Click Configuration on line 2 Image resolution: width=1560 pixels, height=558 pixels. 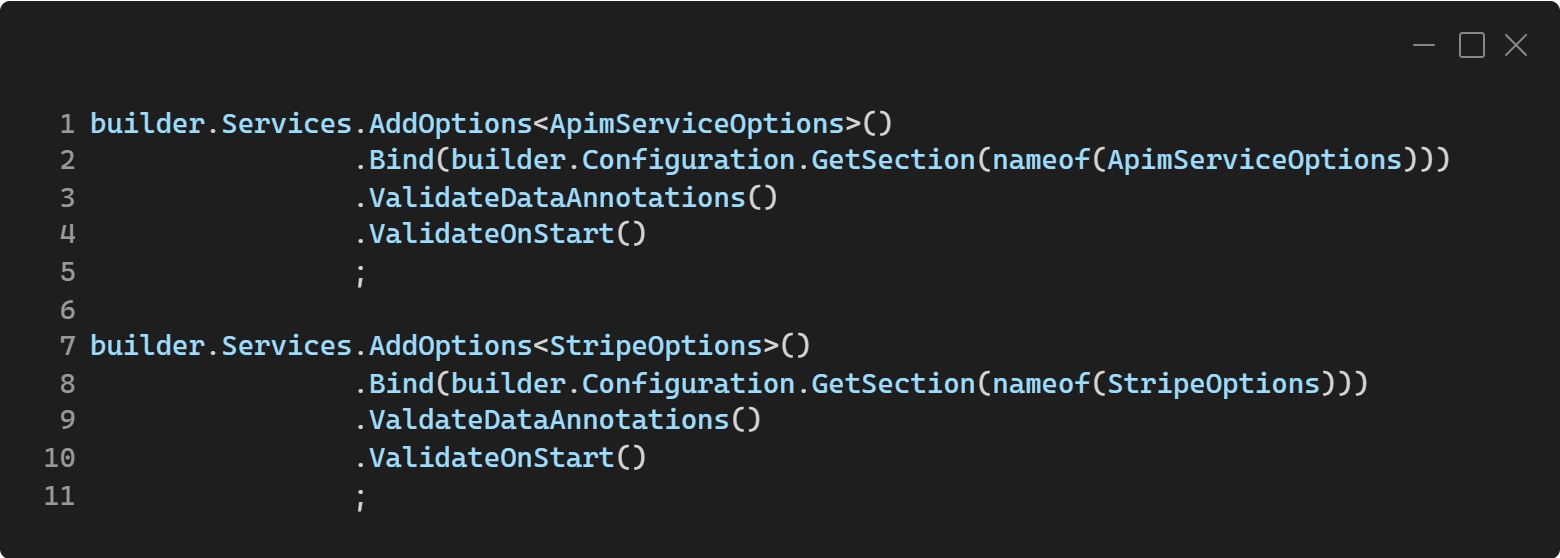689,161
